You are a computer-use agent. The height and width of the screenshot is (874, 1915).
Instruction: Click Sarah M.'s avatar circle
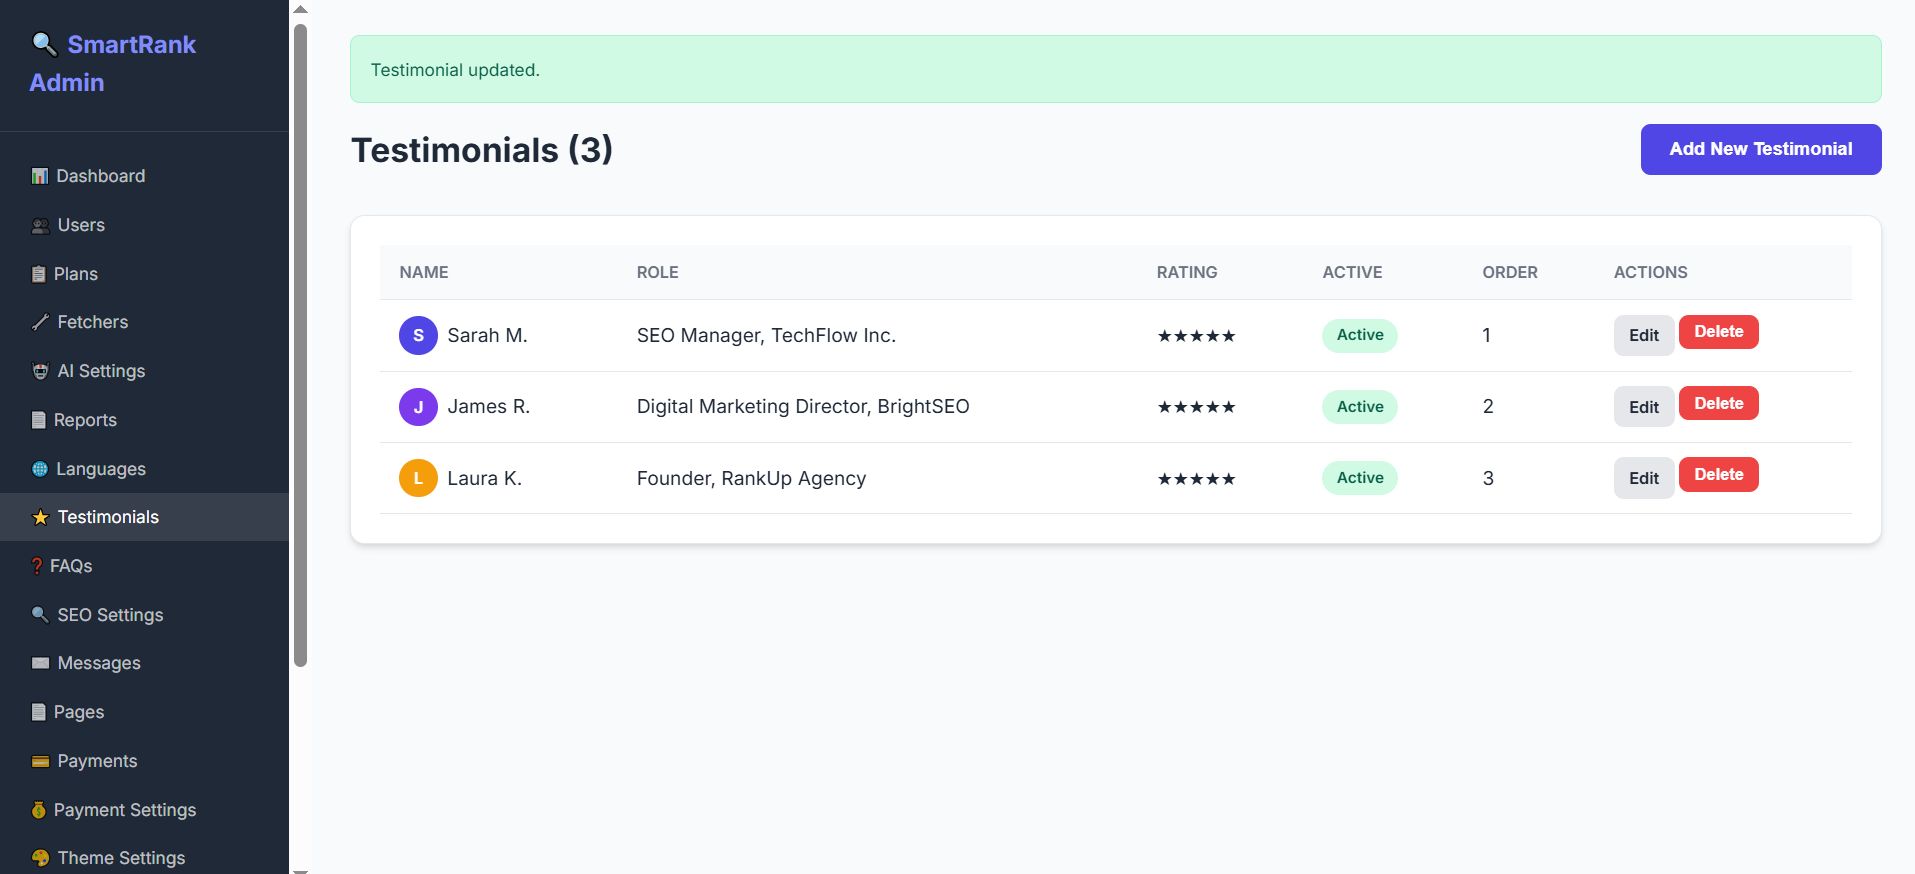click(418, 336)
